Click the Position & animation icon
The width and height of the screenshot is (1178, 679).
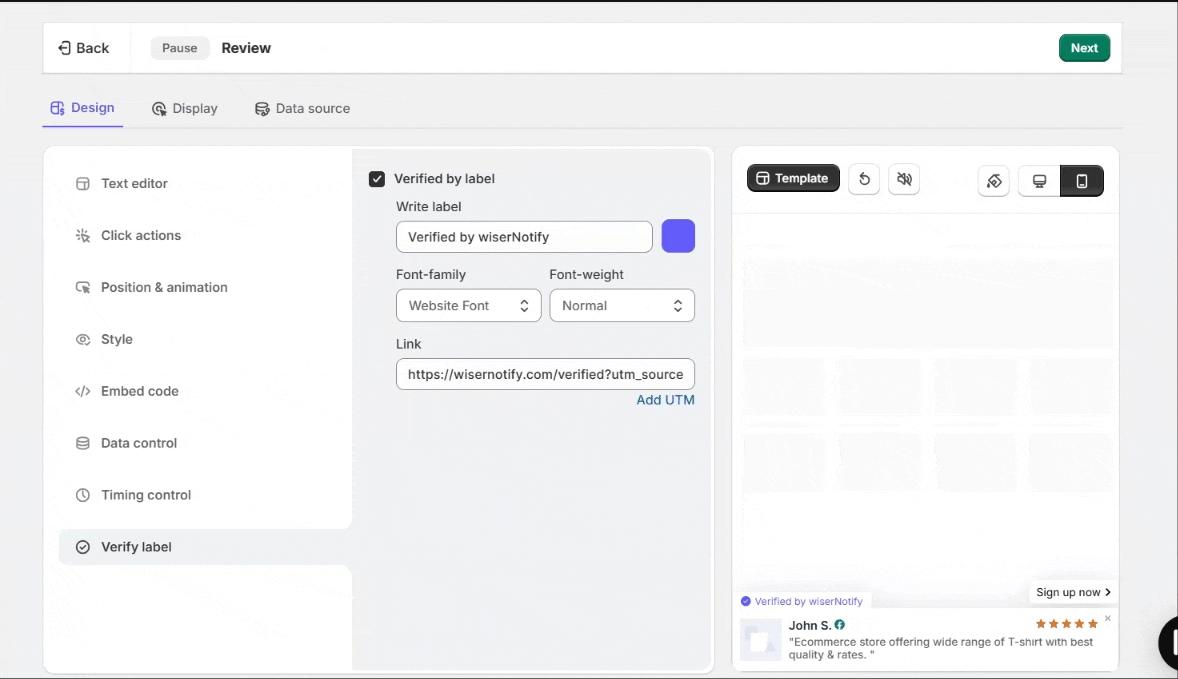(83, 288)
